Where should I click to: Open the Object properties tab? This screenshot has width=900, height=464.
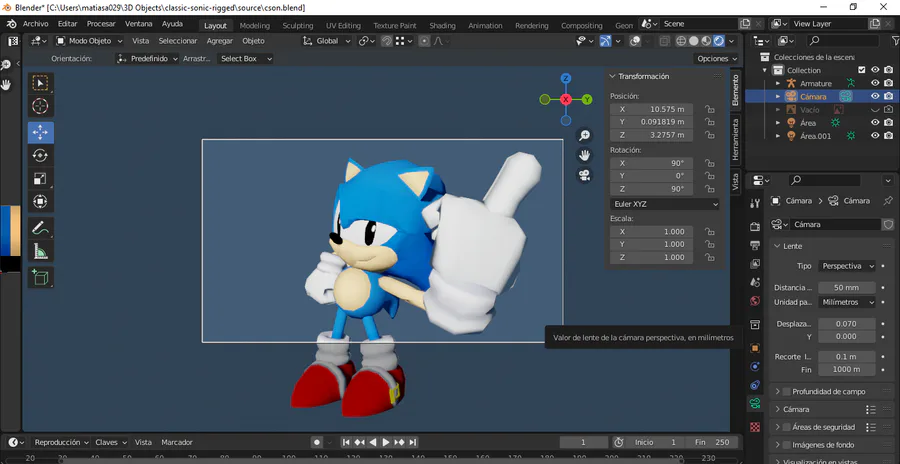pyautogui.click(x=755, y=348)
